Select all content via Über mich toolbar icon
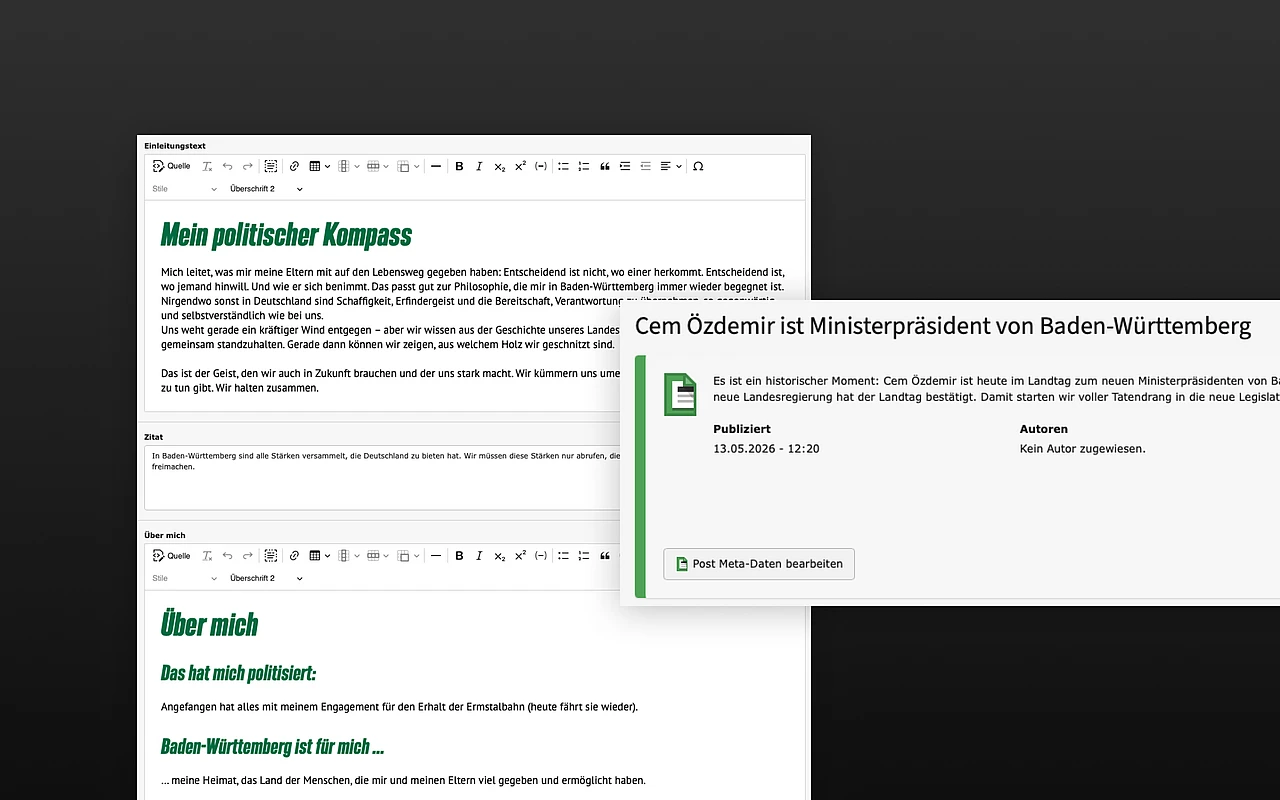The width and height of the screenshot is (1280, 800). (x=270, y=555)
